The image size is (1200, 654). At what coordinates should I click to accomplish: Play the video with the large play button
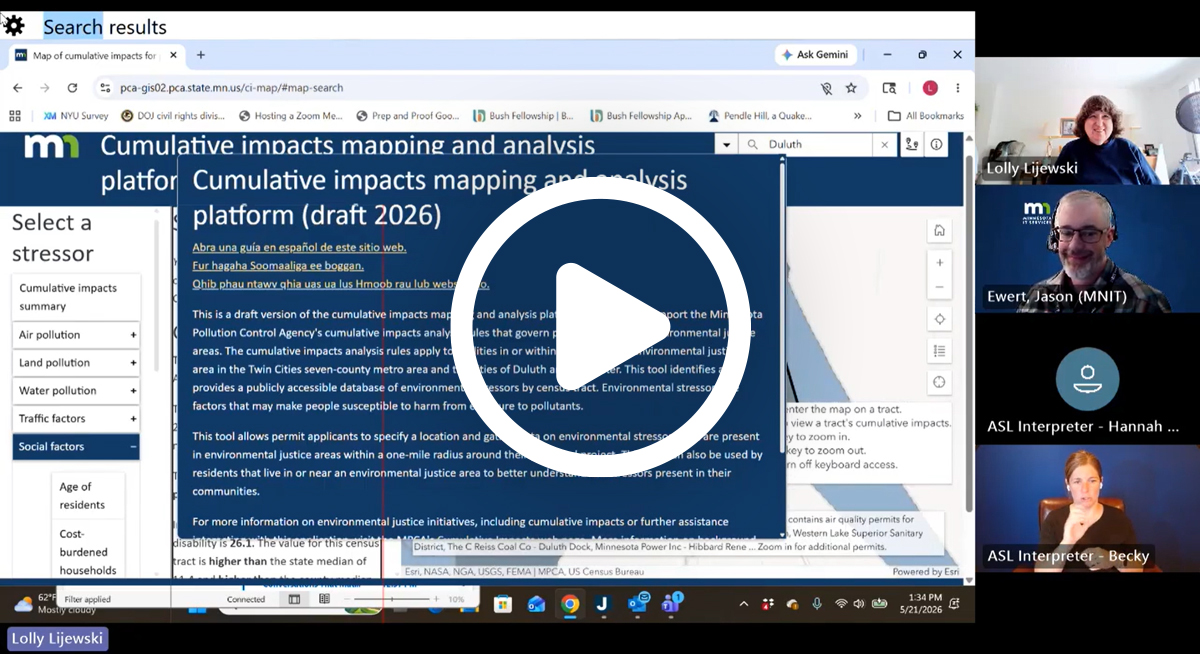click(x=600, y=327)
